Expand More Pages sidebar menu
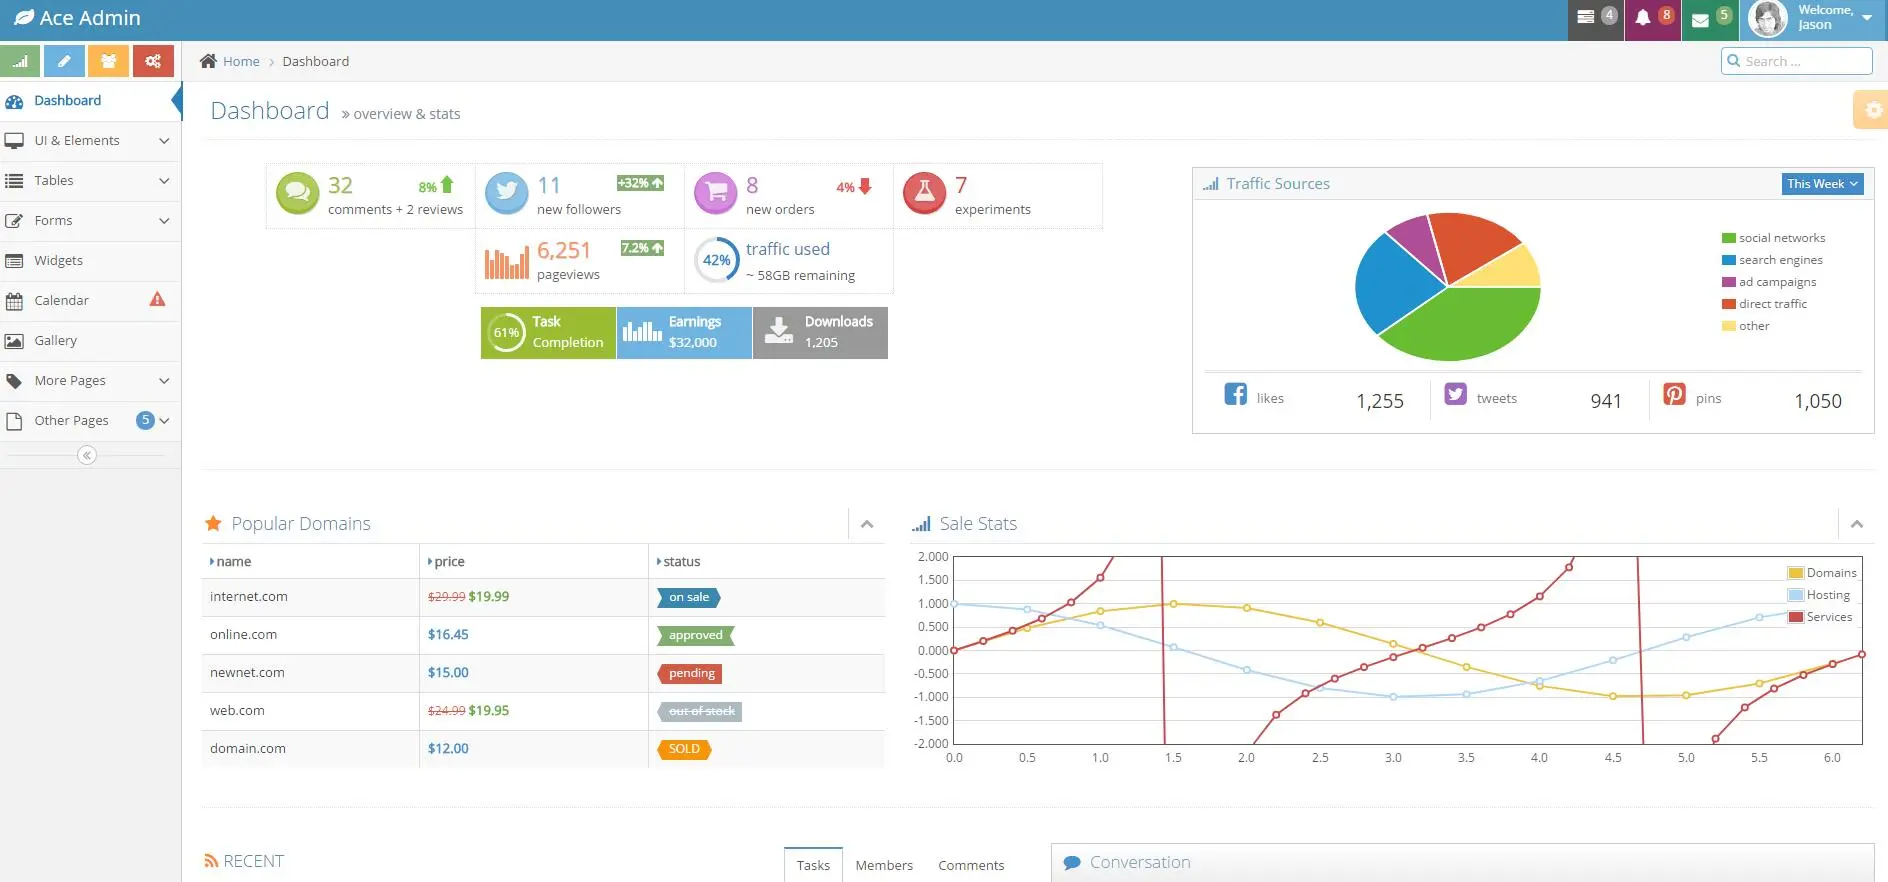 pyautogui.click(x=90, y=381)
